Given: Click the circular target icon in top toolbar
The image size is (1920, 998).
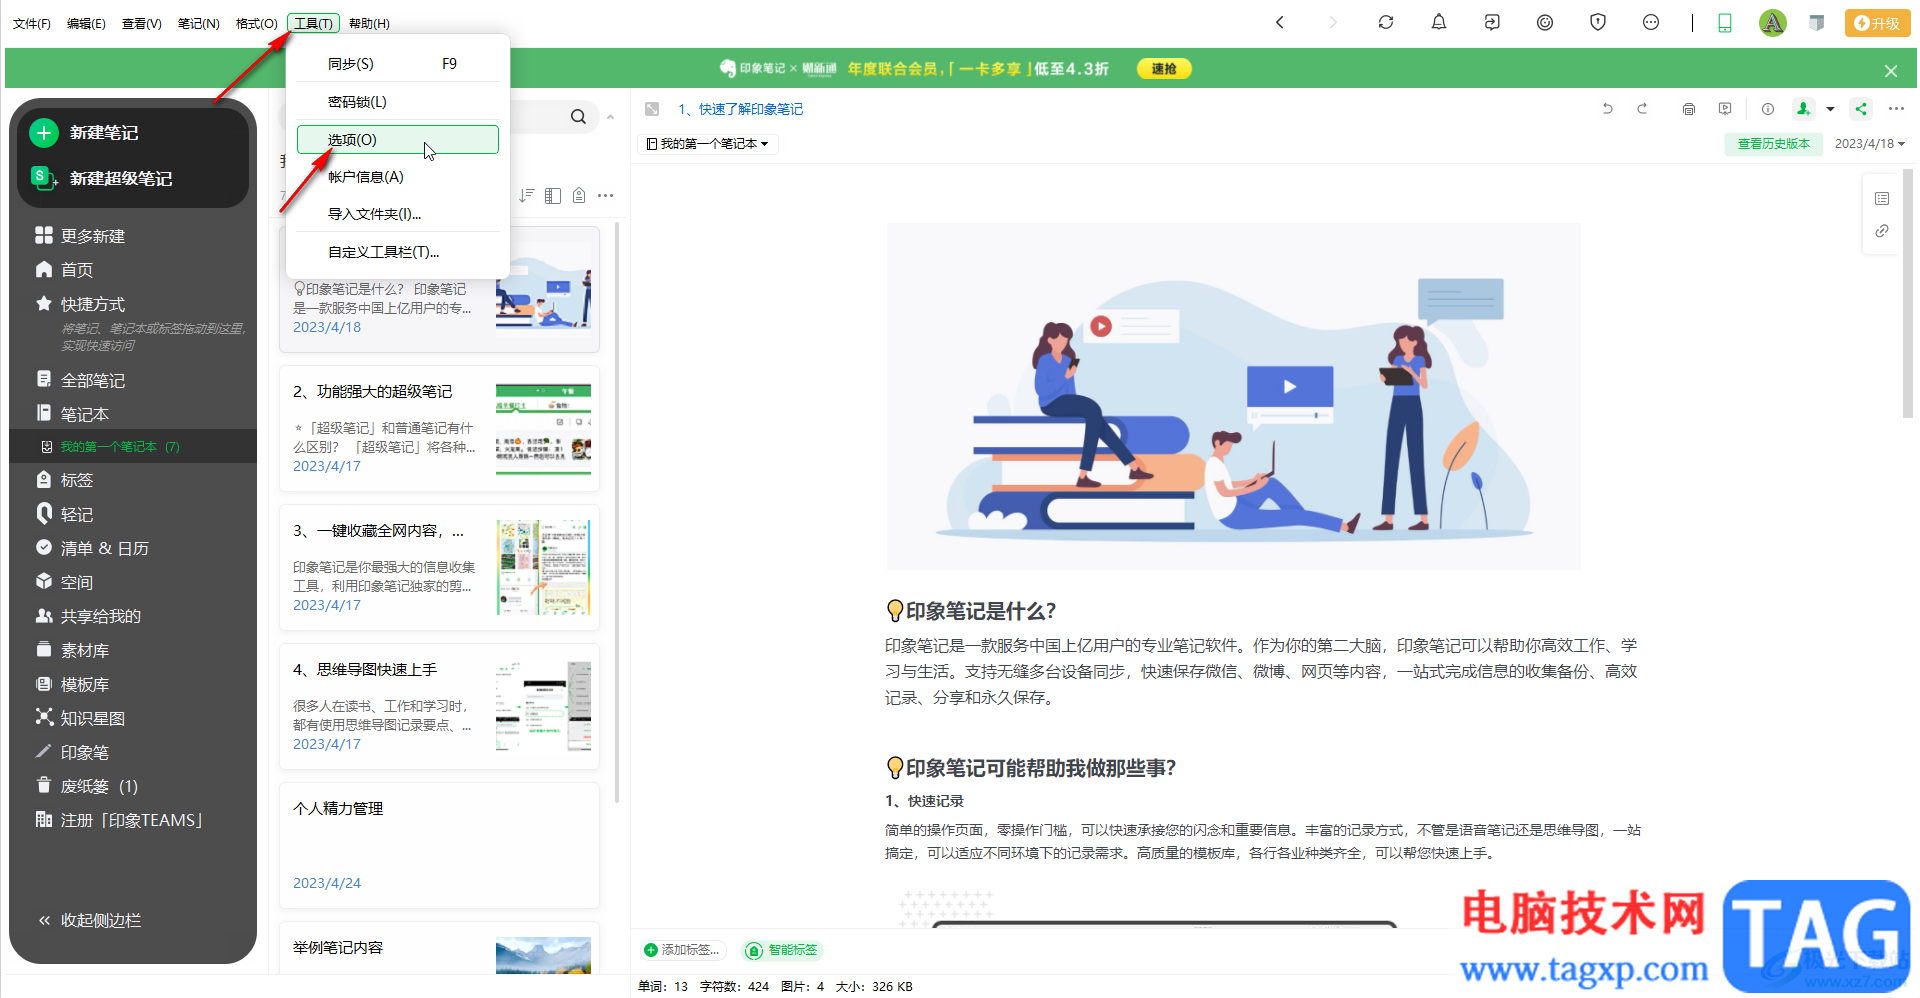Looking at the screenshot, I should click(1545, 22).
